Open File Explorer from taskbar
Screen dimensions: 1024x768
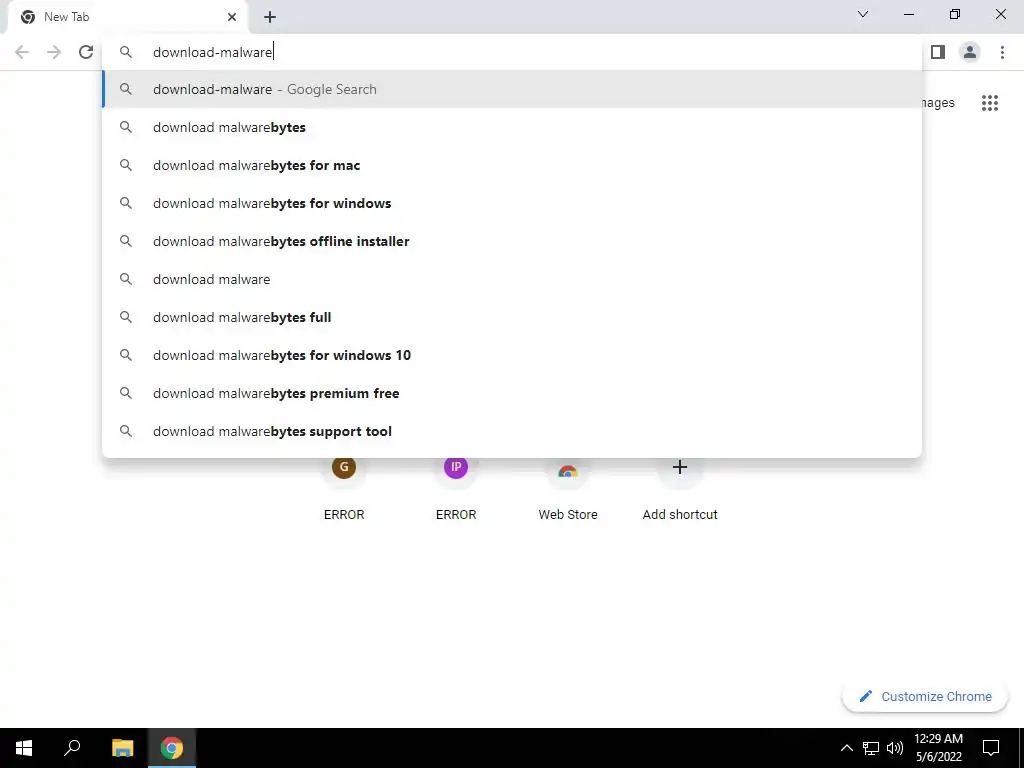coord(122,748)
